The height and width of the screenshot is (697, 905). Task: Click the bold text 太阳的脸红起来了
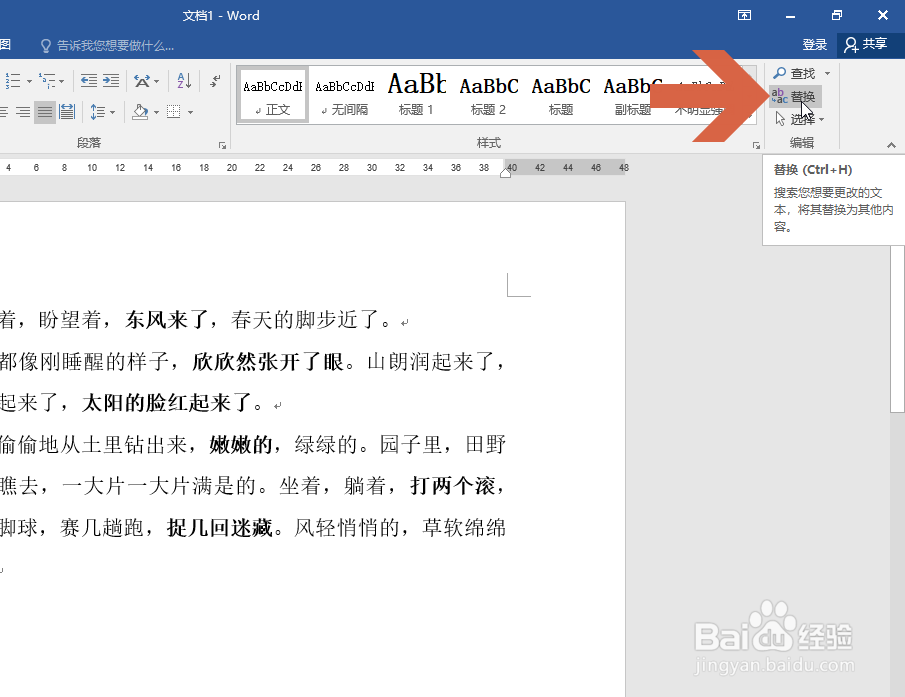tap(167, 403)
